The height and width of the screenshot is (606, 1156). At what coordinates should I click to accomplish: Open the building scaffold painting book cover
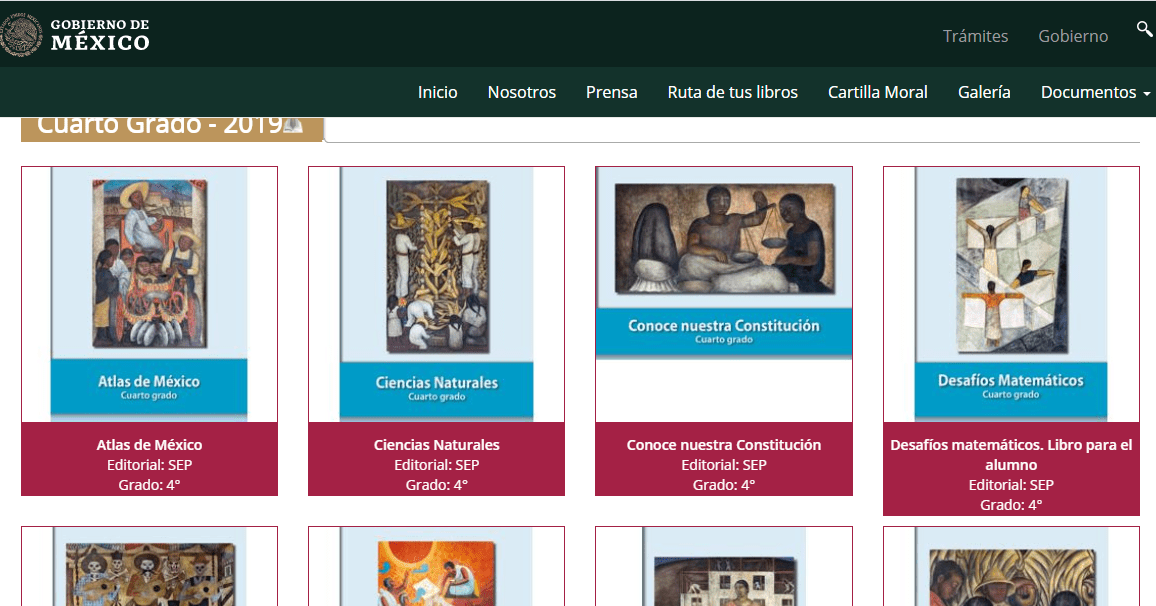[x=723, y=567]
